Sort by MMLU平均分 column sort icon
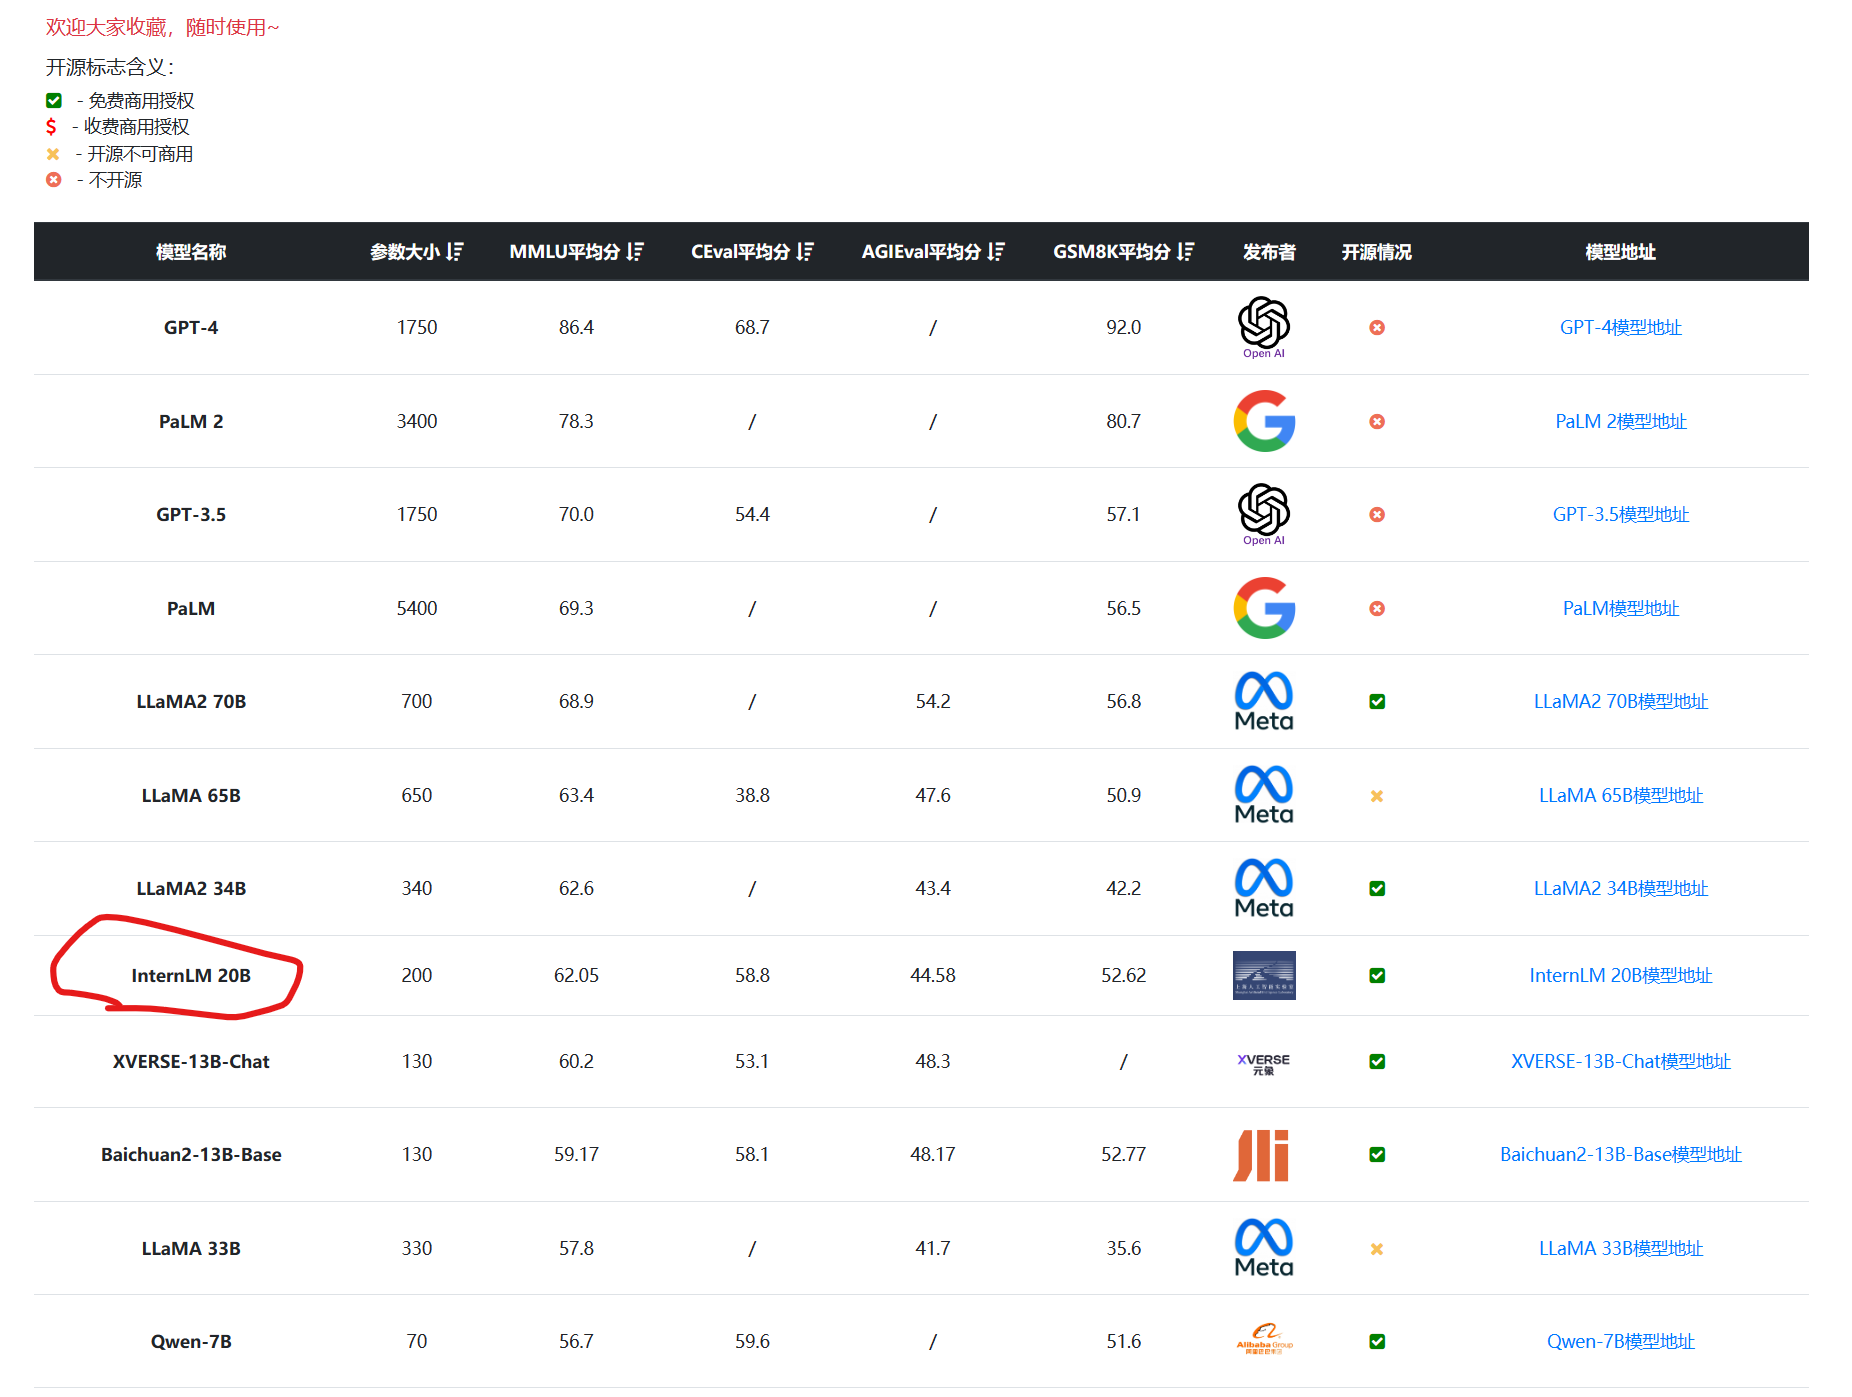Image resolution: width=1852 pixels, height=1397 pixels. pos(635,252)
